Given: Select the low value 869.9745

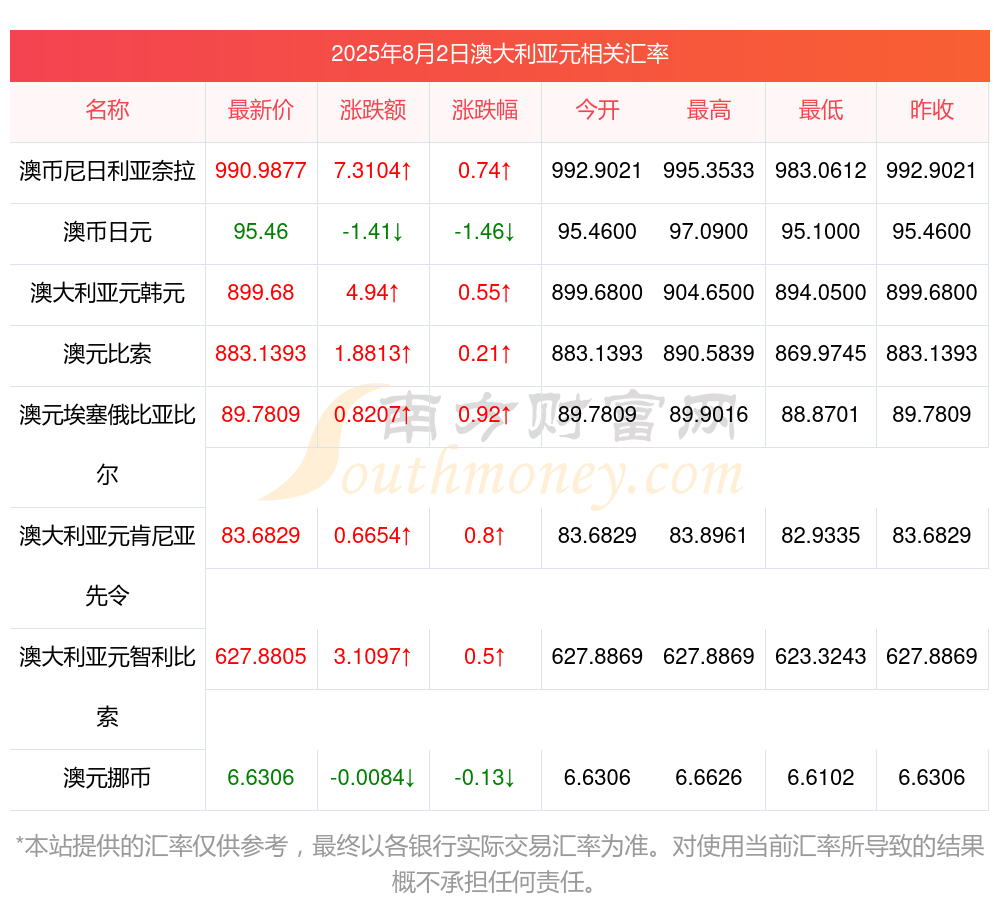Looking at the screenshot, I should click(x=821, y=353).
